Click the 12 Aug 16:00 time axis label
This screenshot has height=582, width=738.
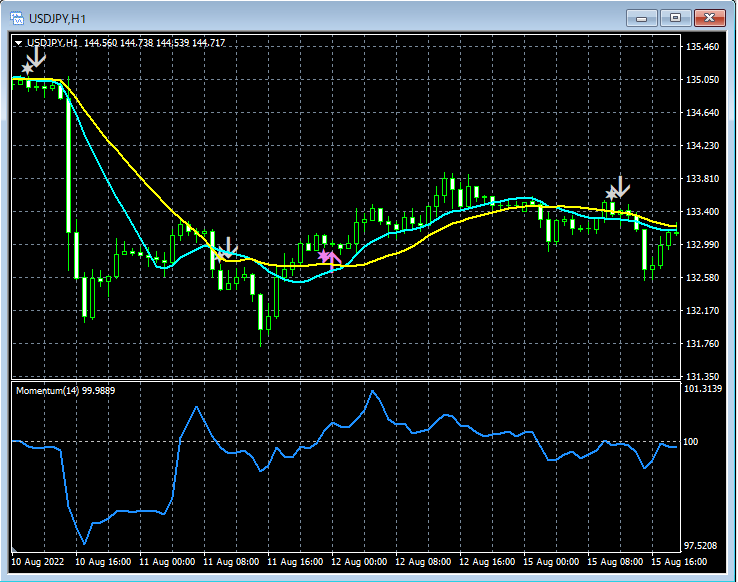[487, 562]
